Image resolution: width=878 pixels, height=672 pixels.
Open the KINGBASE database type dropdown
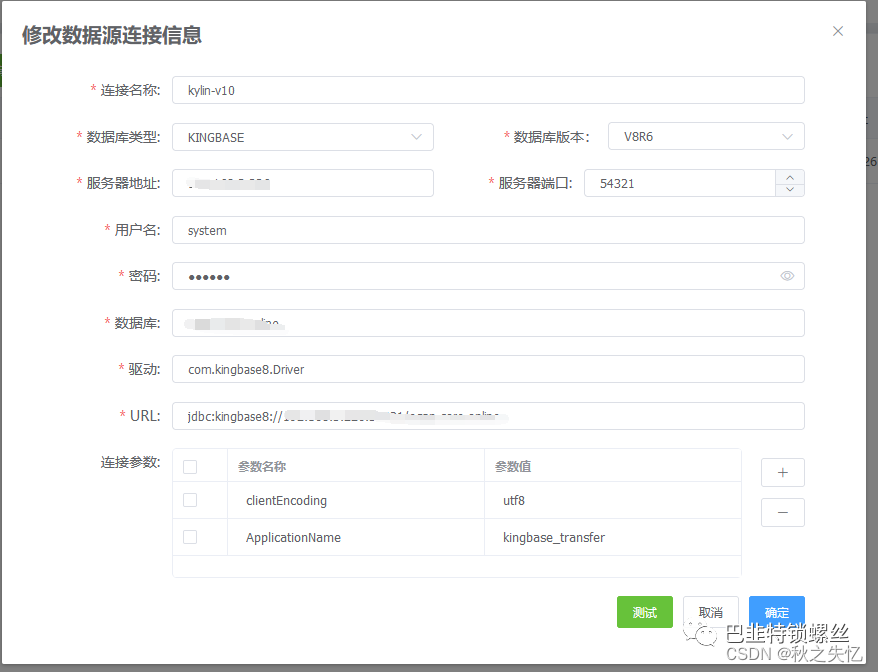click(x=302, y=137)
